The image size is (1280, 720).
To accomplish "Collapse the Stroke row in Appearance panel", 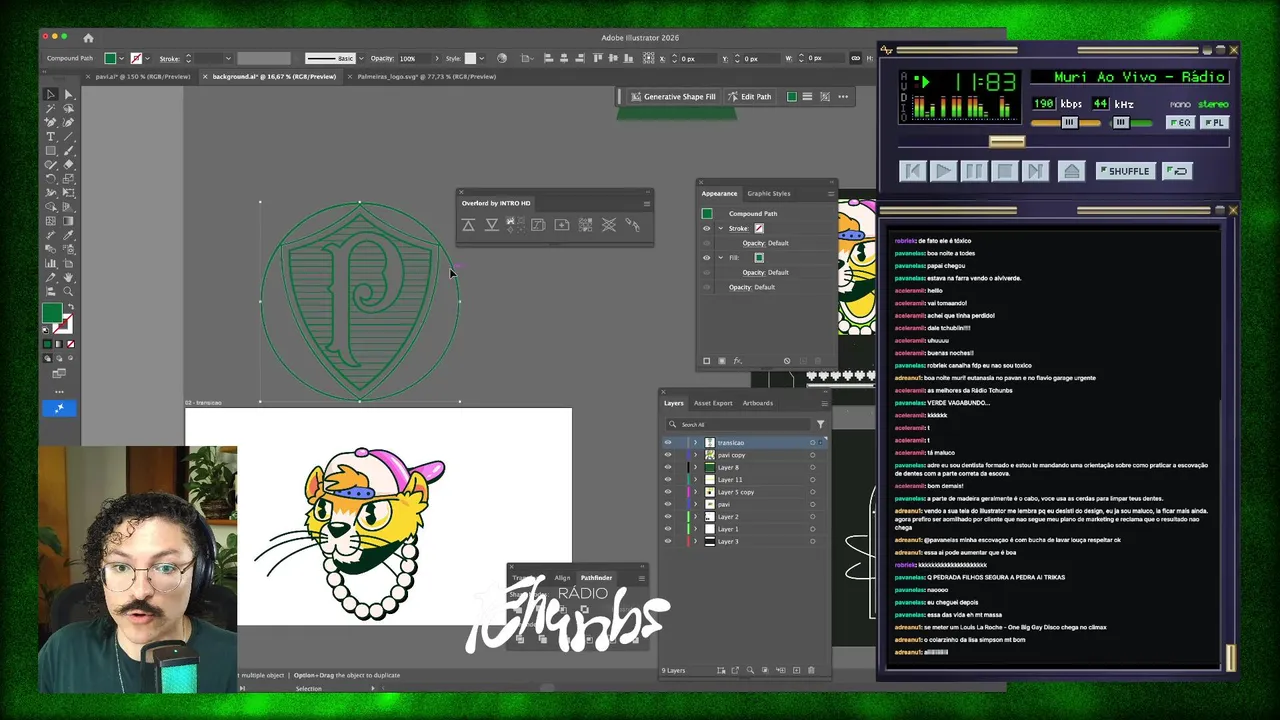I will [720, 228].
